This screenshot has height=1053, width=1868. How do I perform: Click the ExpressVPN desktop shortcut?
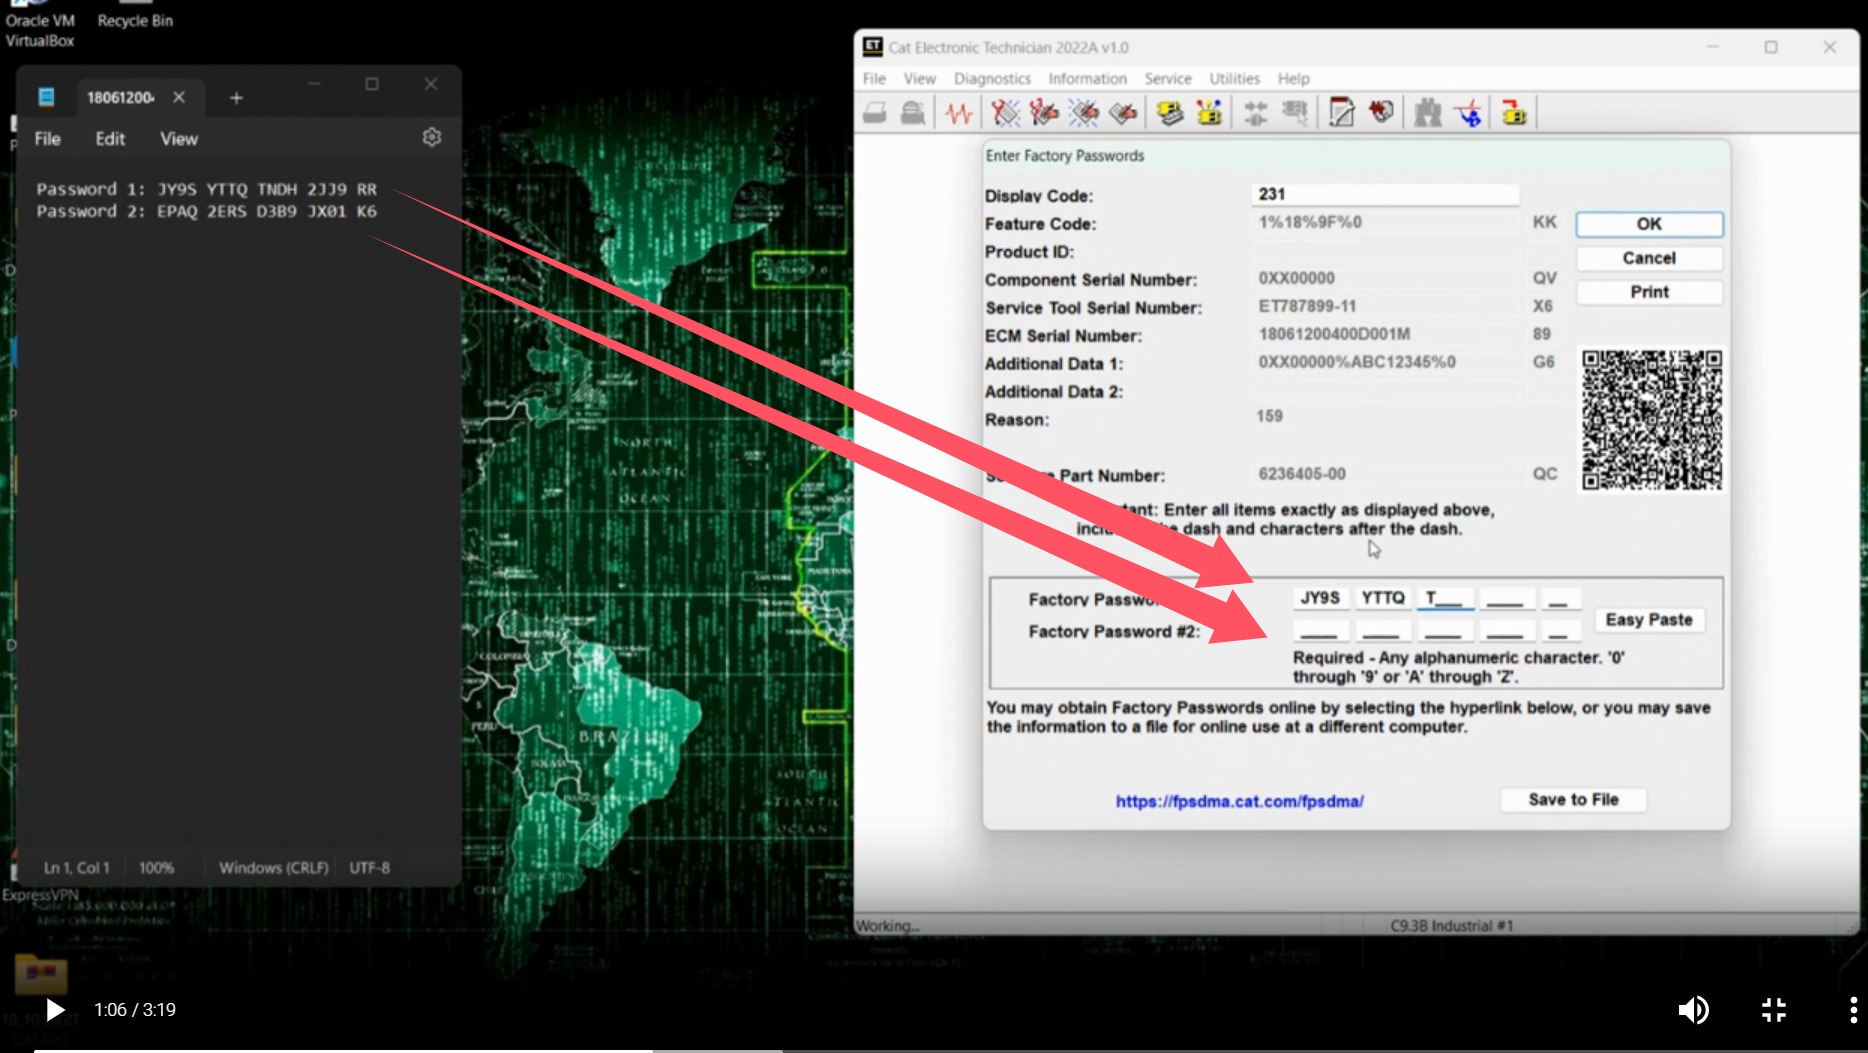coord(40,894)
